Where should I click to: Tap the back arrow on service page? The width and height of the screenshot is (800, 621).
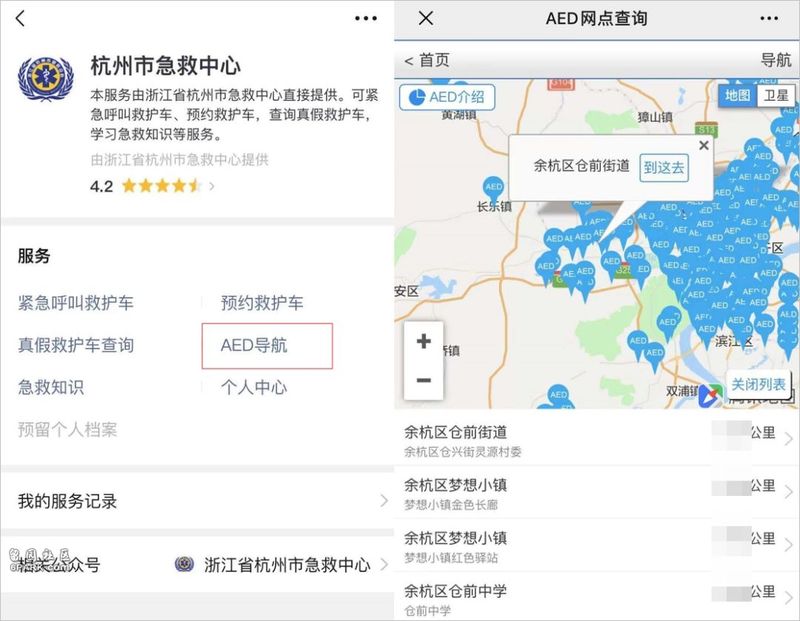(20, 19)
